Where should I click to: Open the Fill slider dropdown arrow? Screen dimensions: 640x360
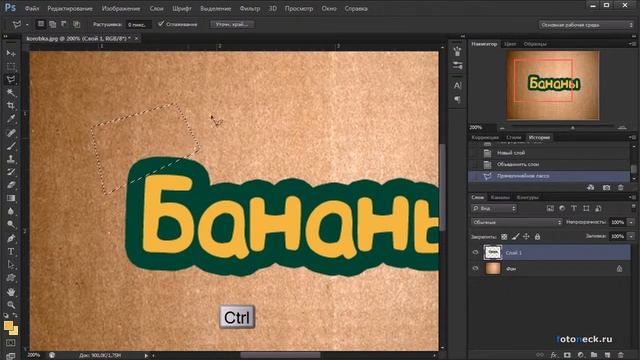point(631,236)
